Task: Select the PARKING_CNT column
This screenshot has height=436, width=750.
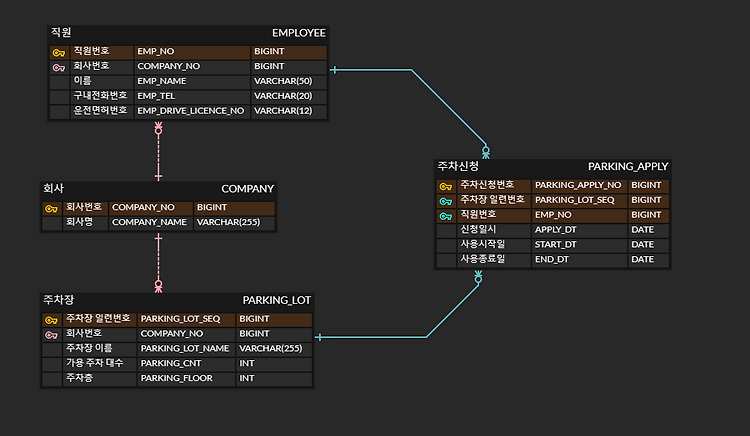Action: (x=171, y=363)
